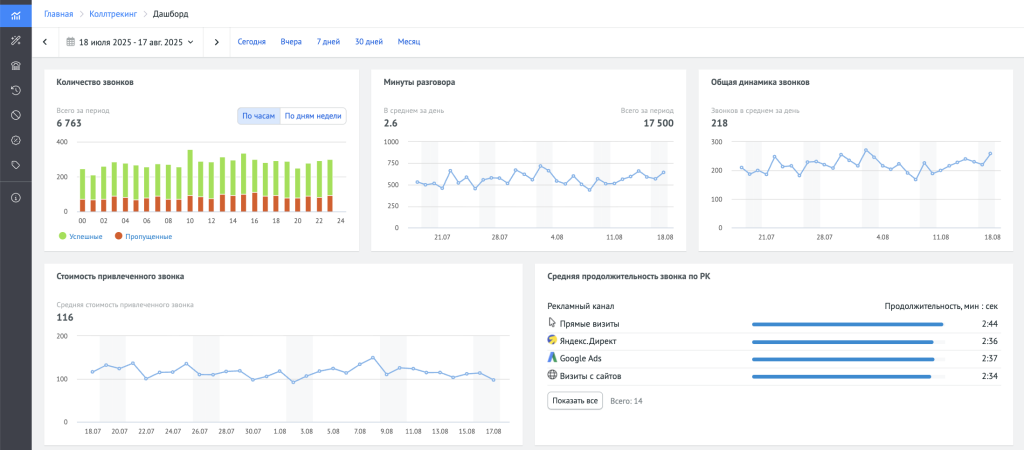
Task: Open the history clock sidebar icon
Action: (15, 90)
